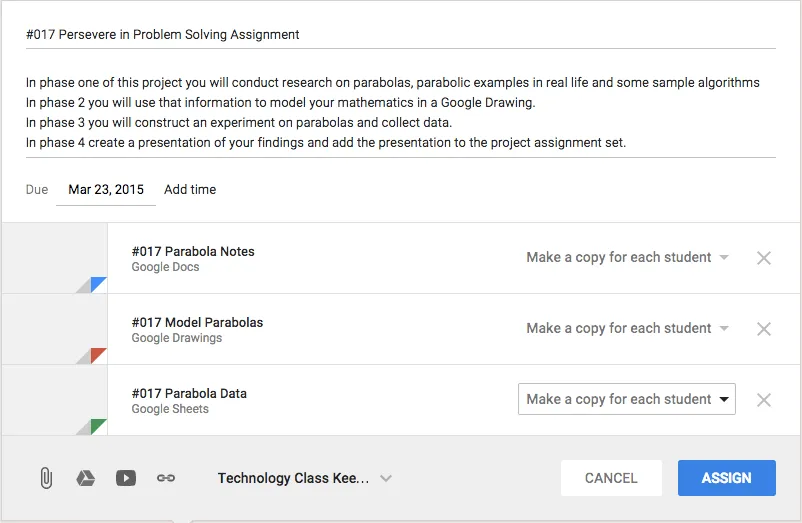802x523 pixels.
Task: Click the assignment title text field
Action: click(400, 34)
